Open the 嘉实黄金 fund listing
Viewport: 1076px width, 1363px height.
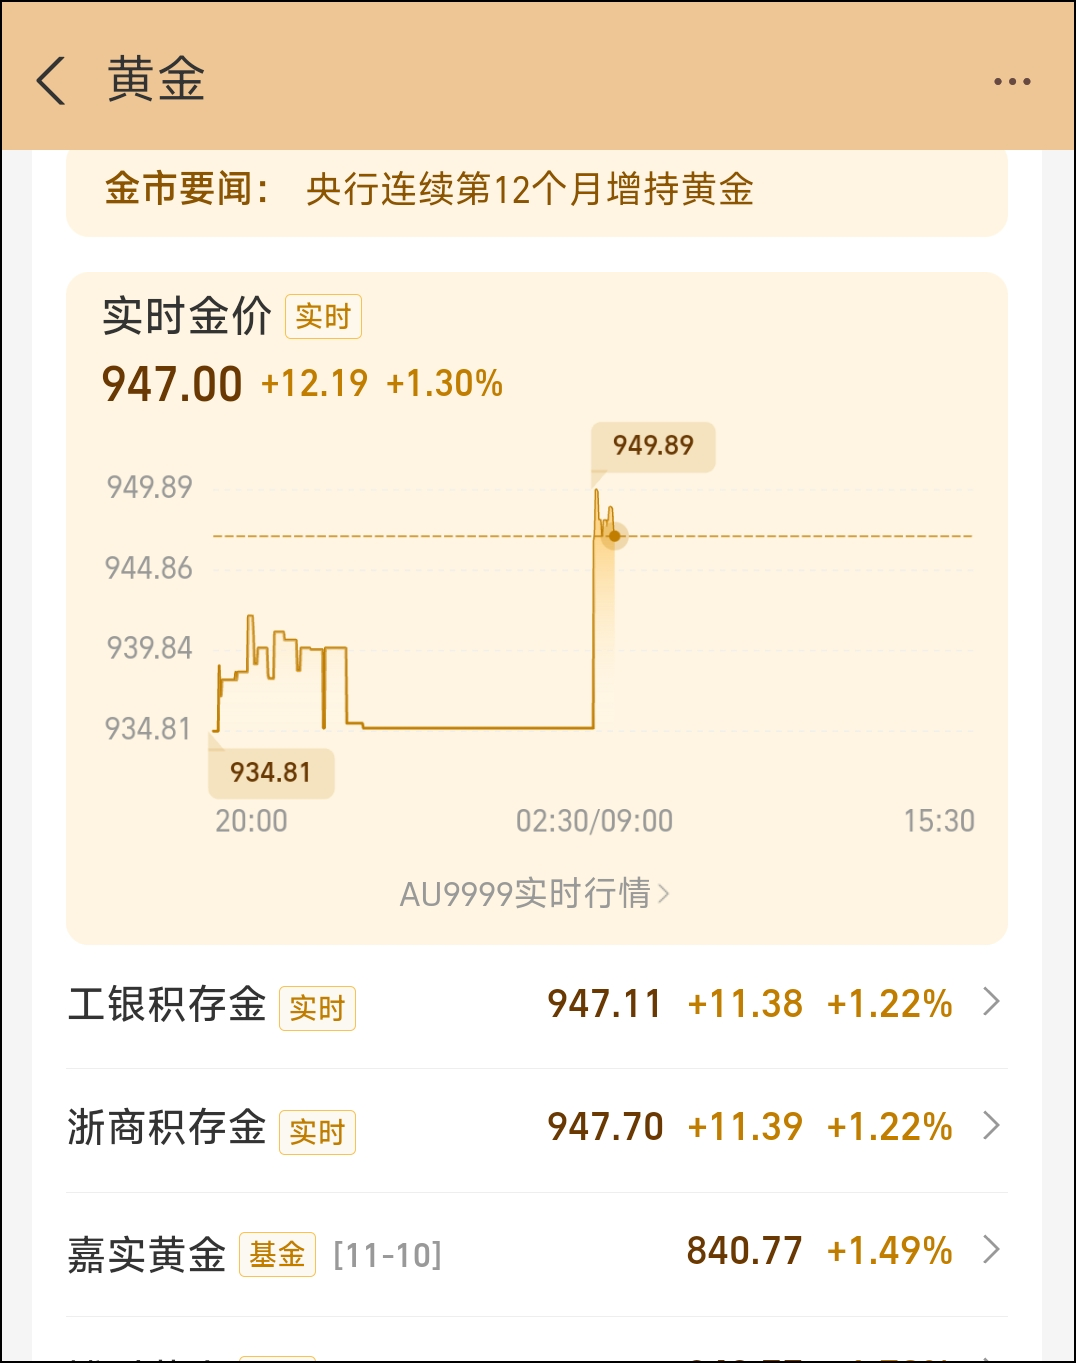(x=537, y=1254)
